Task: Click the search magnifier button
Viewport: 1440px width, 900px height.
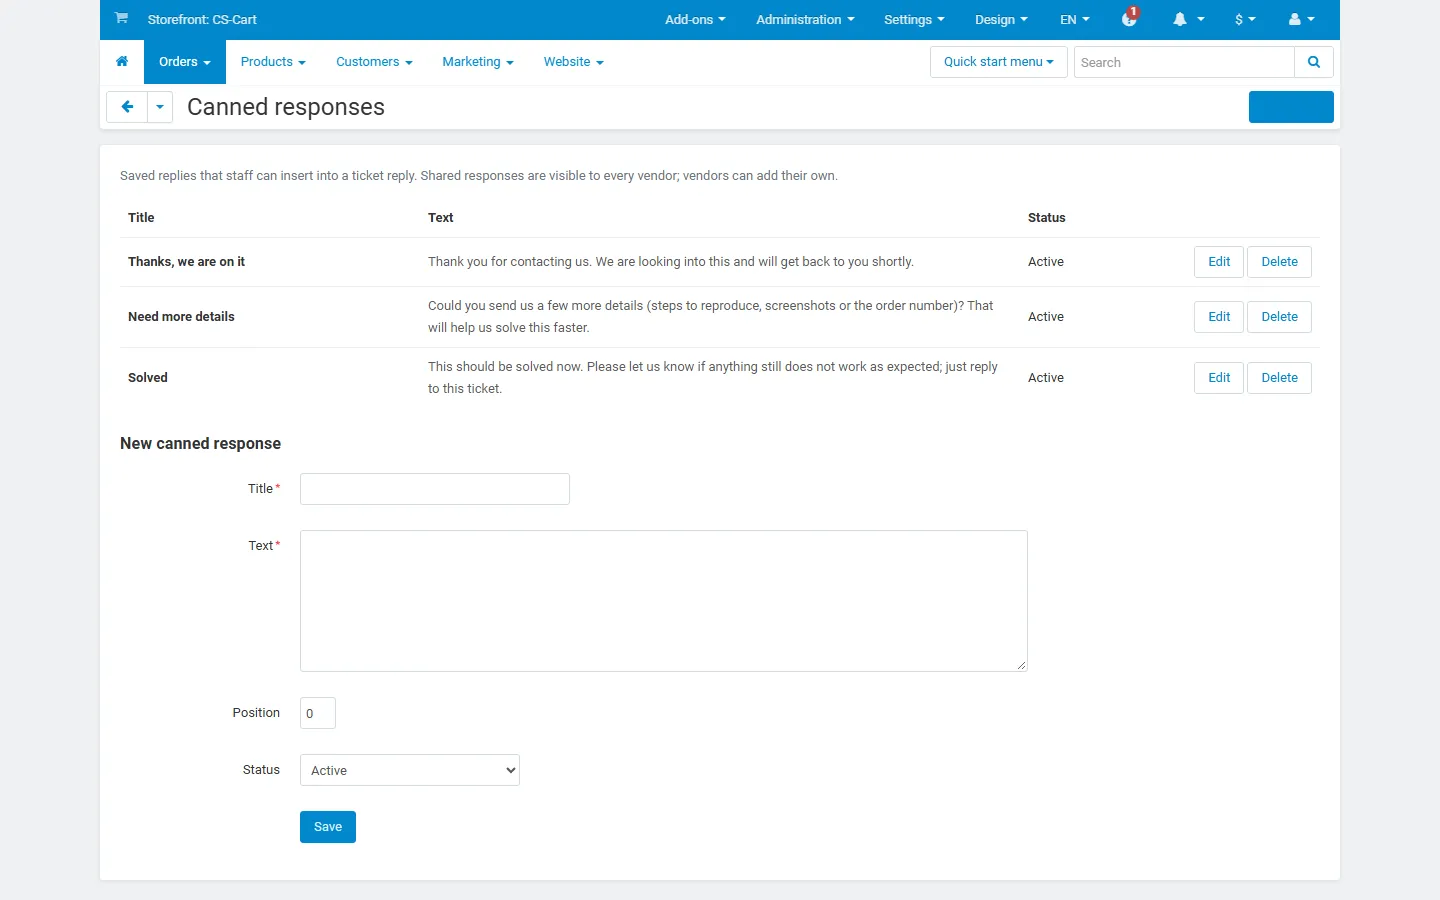Action: point(1314,62)
